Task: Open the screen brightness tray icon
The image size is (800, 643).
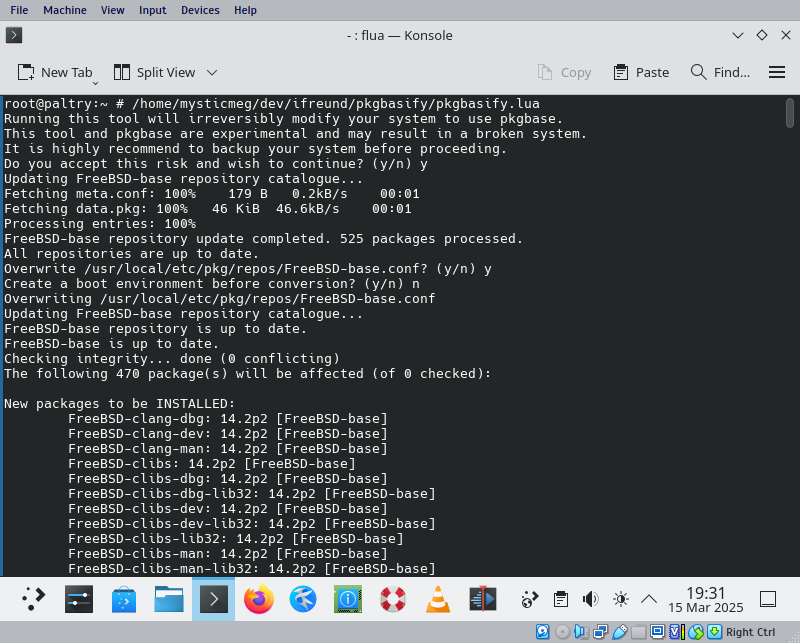Action: [x=621, y=599]
